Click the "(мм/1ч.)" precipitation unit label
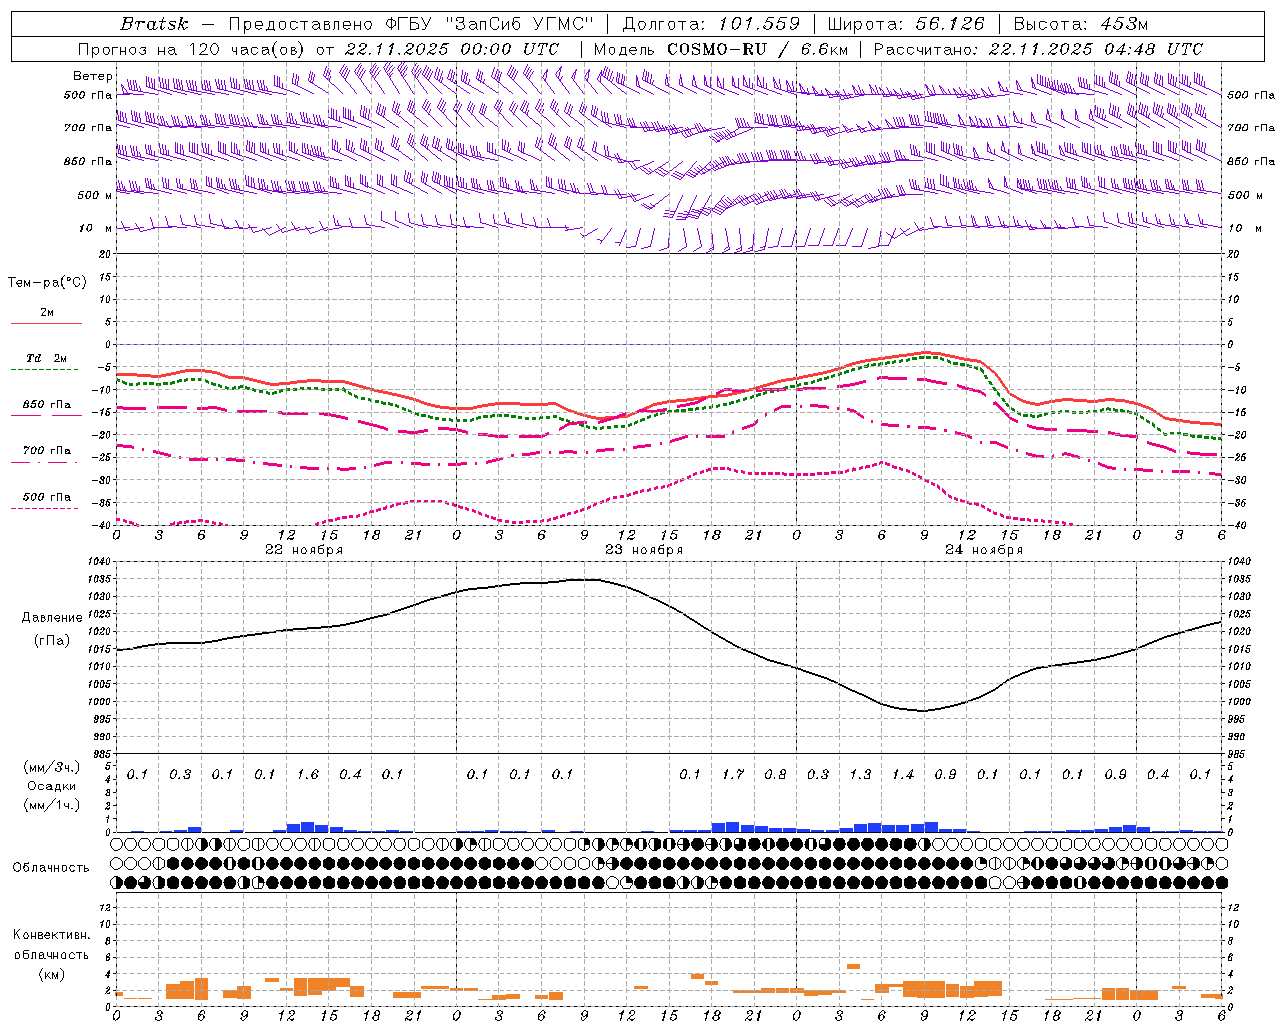This screenshot has width=1280, height=1024. [52, 806]
